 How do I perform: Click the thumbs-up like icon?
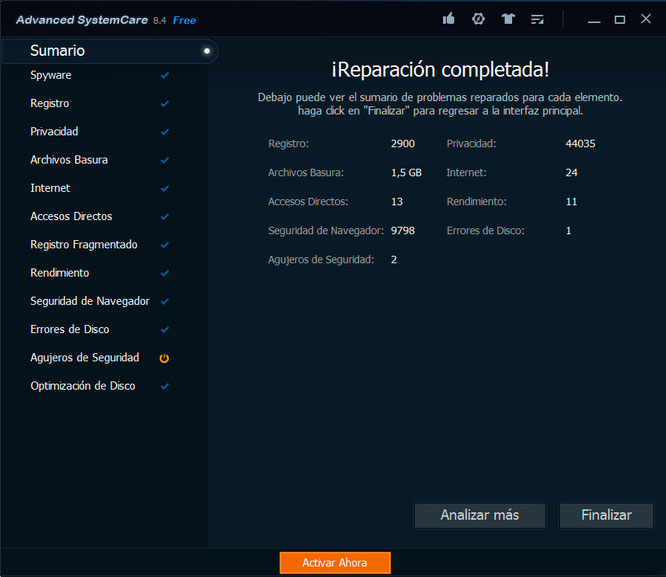[x=449, y=19]
